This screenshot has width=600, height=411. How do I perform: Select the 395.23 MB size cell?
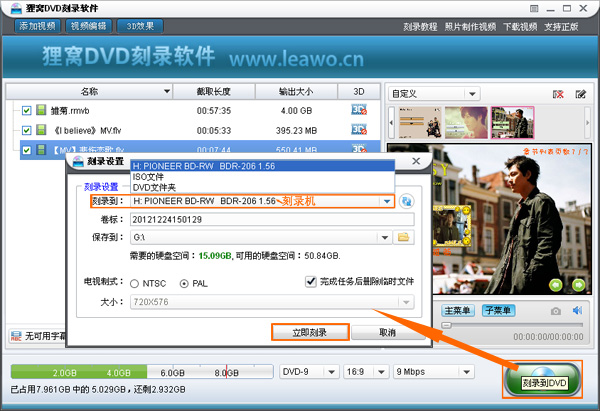pos(296,131)
